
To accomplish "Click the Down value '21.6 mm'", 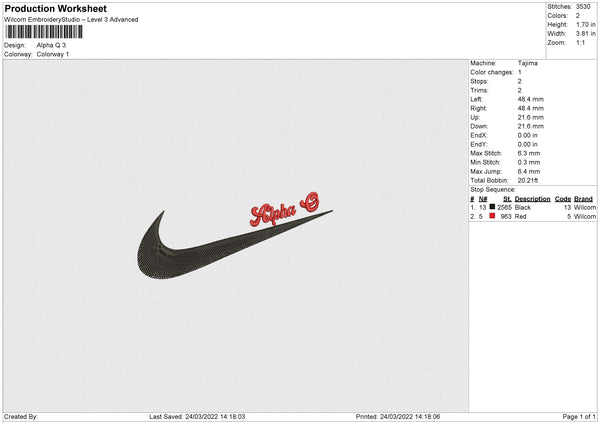I will [x=531, y=126].
